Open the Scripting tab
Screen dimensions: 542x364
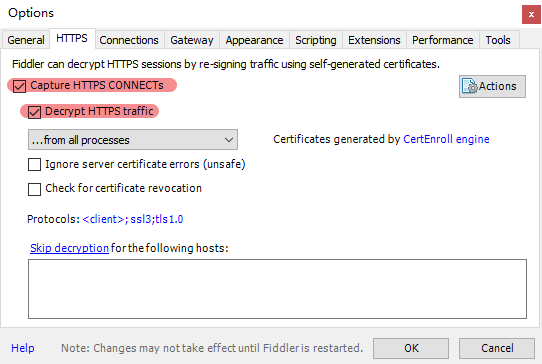[316, 40]
